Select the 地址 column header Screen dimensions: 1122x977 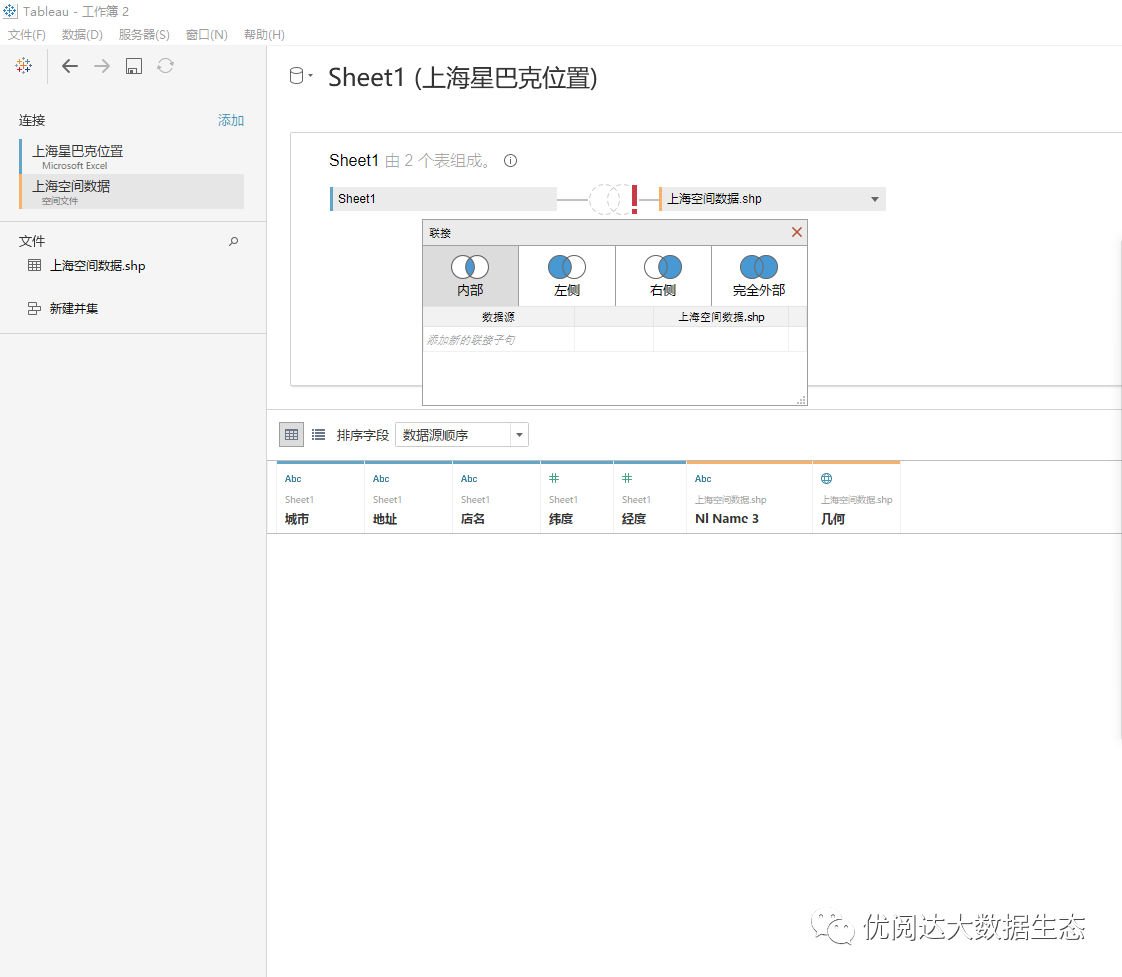click(409, 497)
